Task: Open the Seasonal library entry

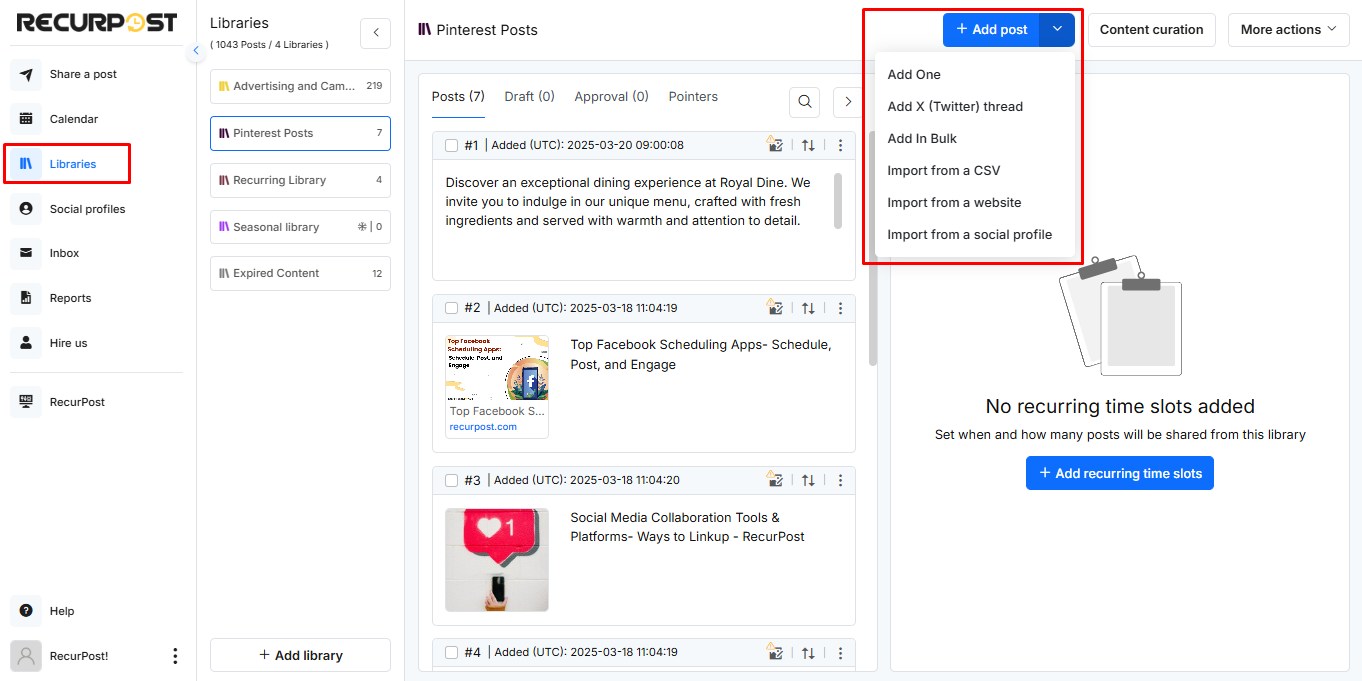Action: click(x=300, y=227)
